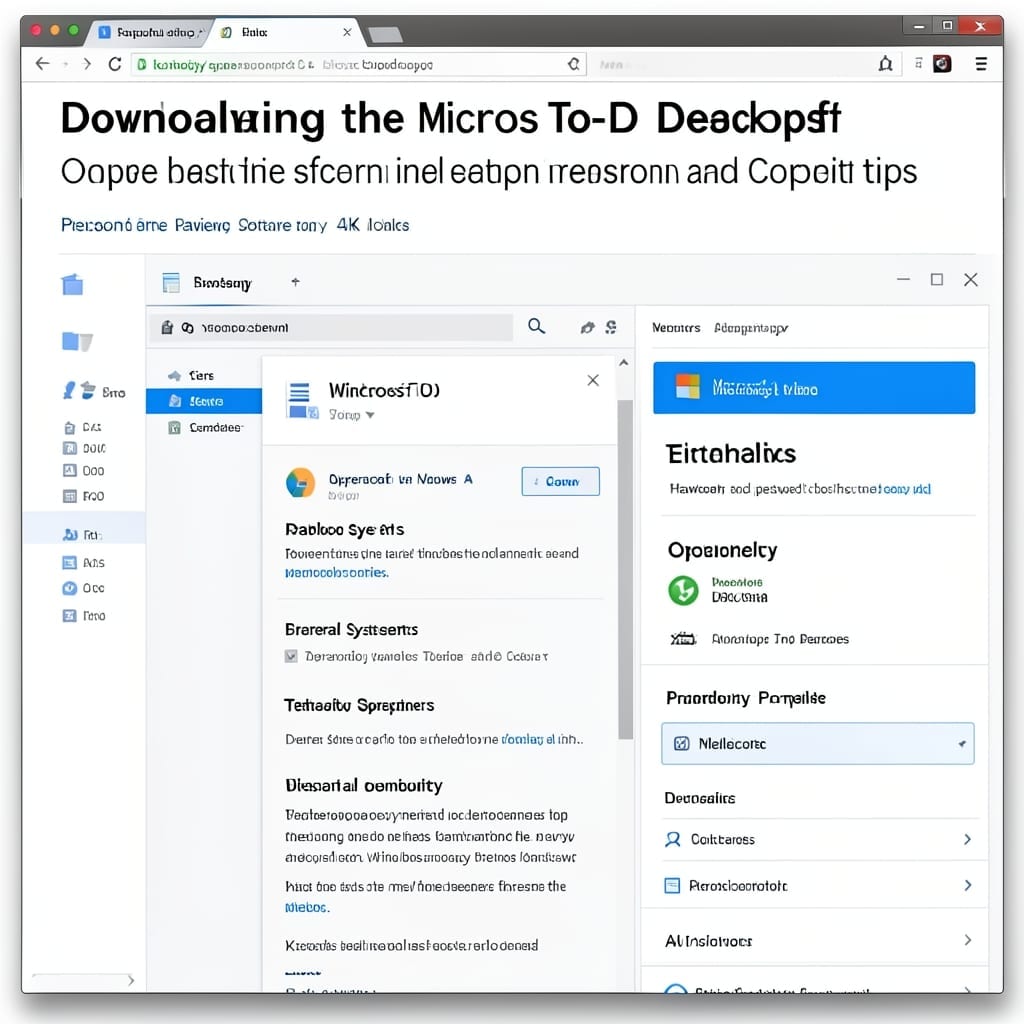
Task: Switch to the first browser tab
Action: [151, 32]
